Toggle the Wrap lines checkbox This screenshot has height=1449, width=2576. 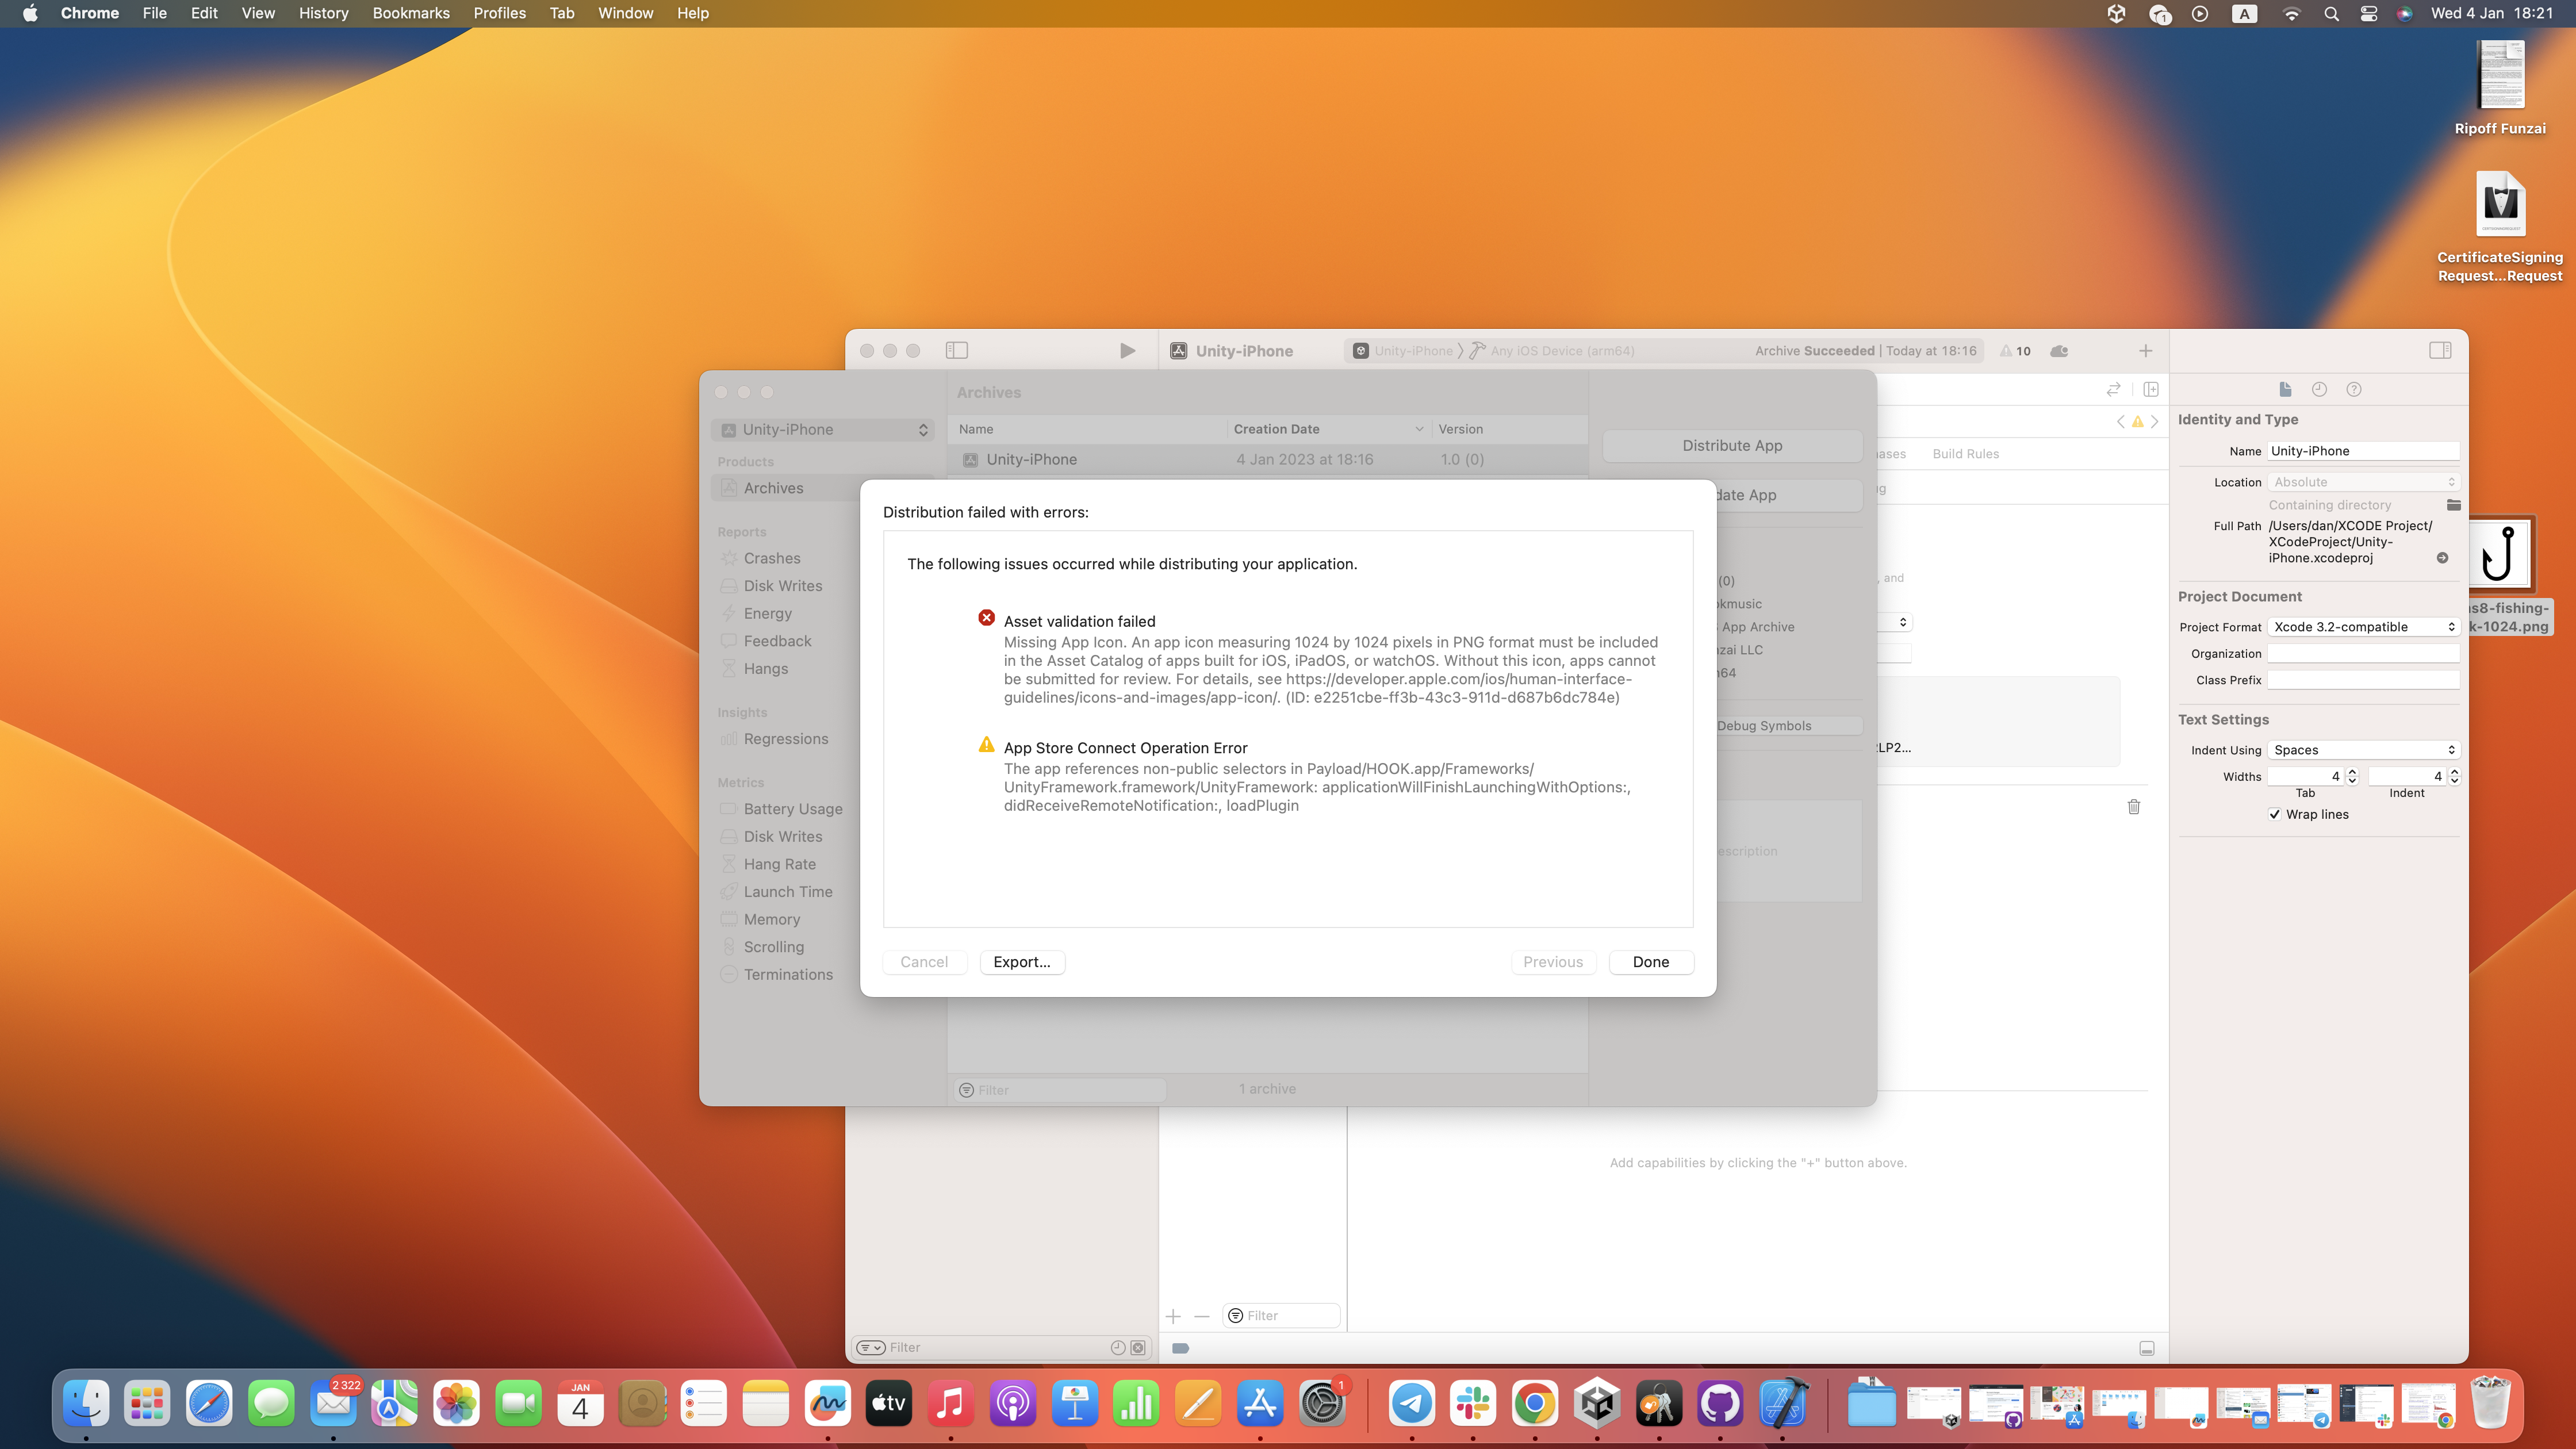pyautogui.click(x=2275, y=815)
